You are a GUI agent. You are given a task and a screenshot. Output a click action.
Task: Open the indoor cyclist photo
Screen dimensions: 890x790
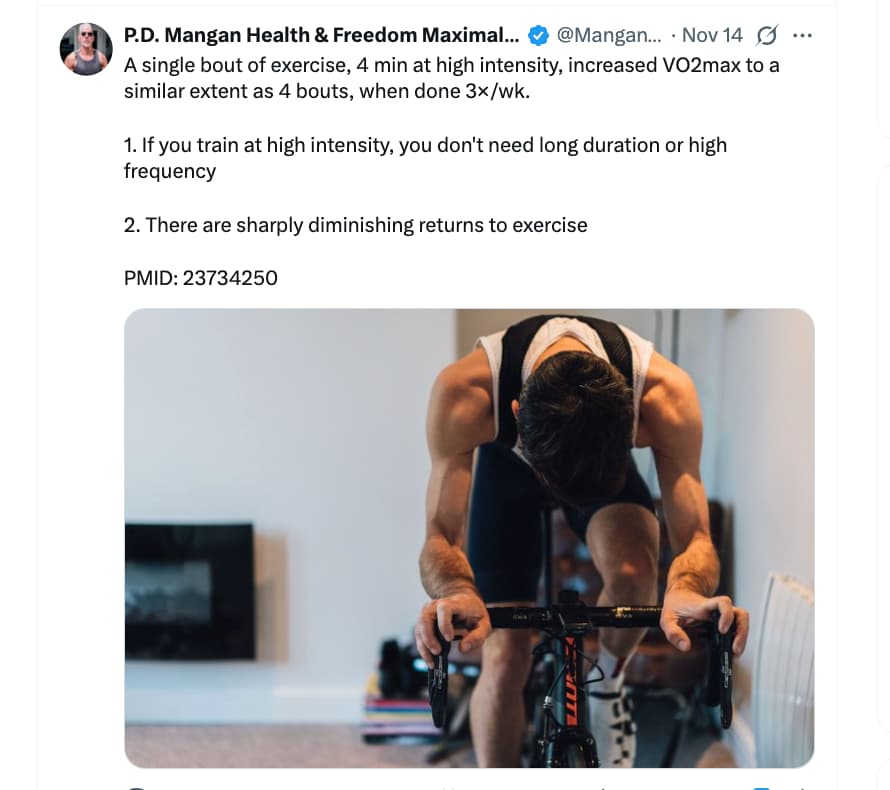point(300,420)
